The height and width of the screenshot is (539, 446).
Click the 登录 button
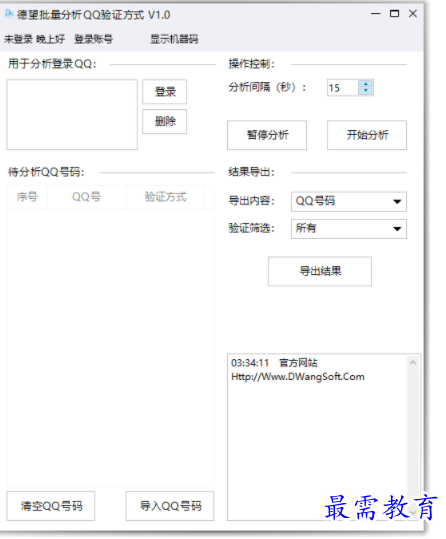[165, 92]
